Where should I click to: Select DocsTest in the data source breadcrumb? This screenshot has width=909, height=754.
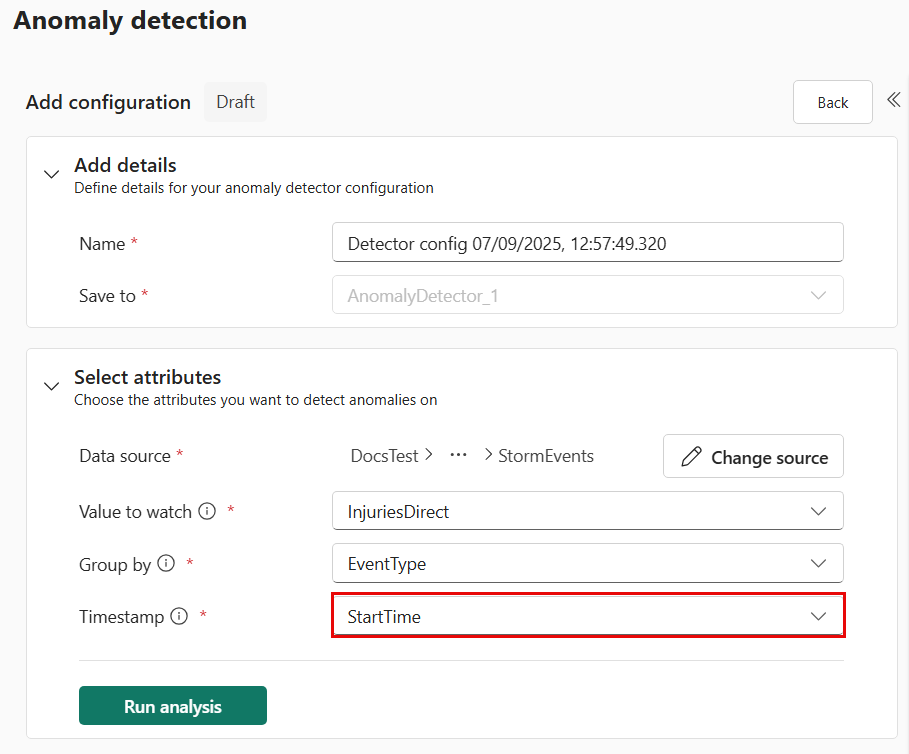click(384, 456)
